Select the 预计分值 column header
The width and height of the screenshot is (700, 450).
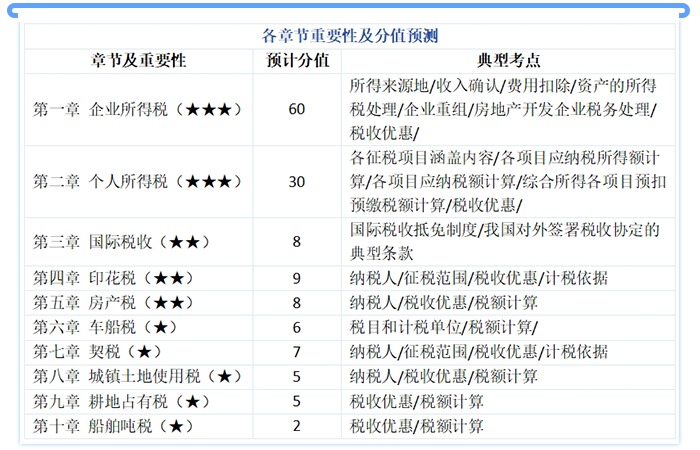coord(297,60)
